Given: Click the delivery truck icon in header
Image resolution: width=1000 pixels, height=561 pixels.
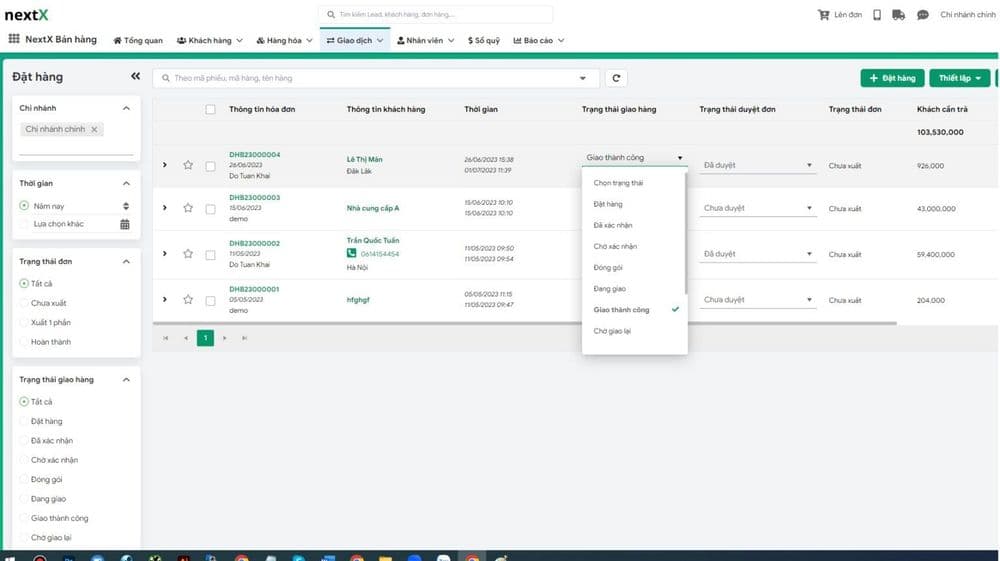Looking at the screenshot, I should coord(898,15).
